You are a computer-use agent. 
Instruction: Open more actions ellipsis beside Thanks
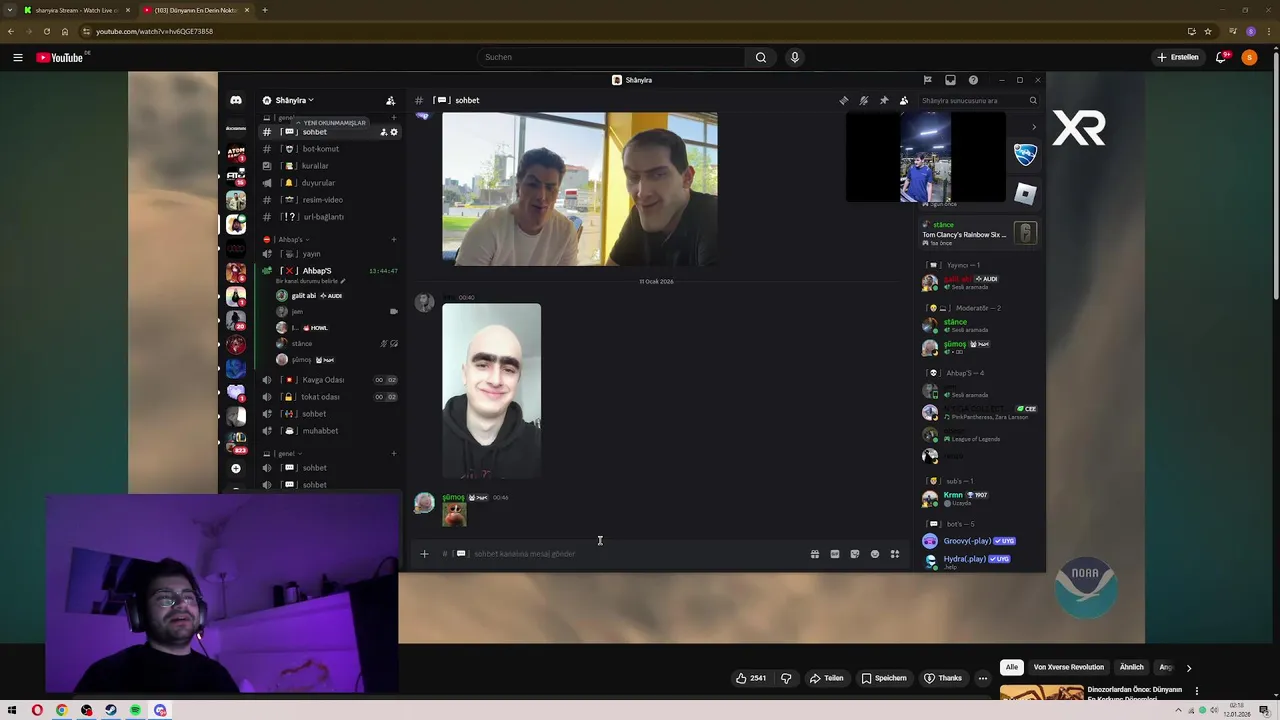click(x=983, y=678)
